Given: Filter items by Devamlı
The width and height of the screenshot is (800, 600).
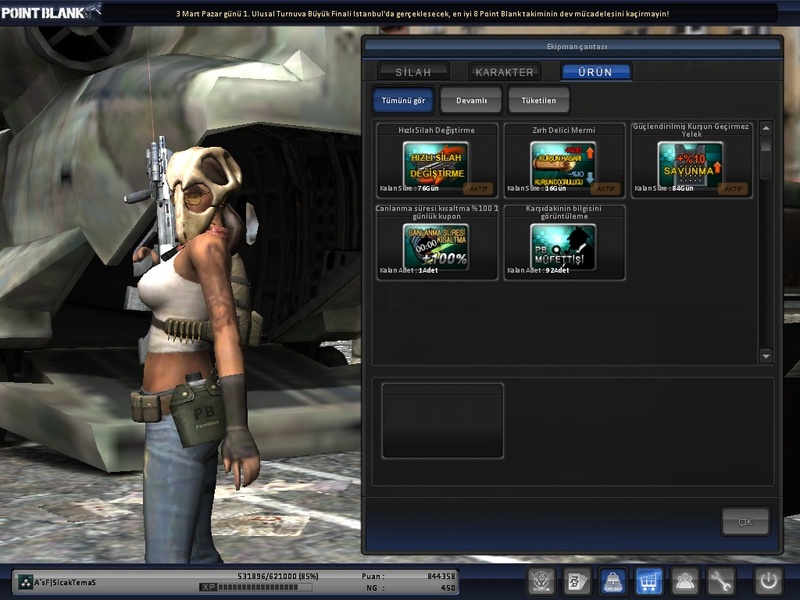Looking at the screenshot, I should (x=471, y=100).
